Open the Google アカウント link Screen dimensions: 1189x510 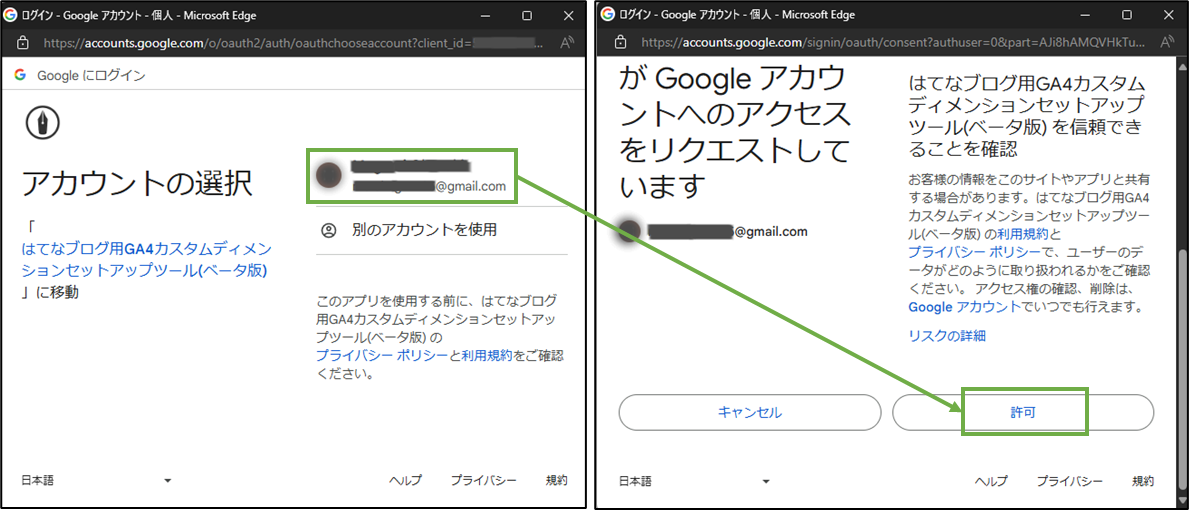[964, 307]
